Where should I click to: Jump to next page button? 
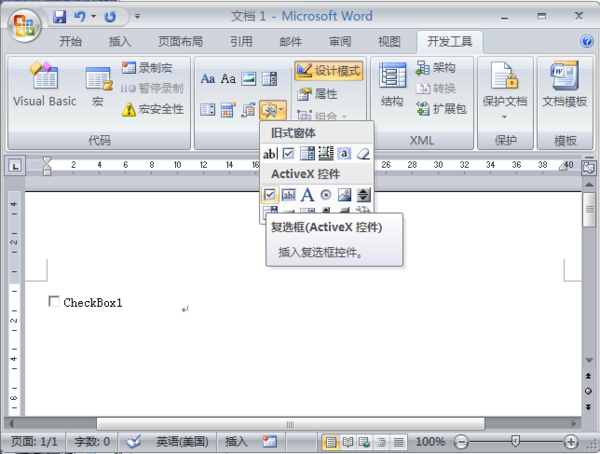[x=589, y=407]
